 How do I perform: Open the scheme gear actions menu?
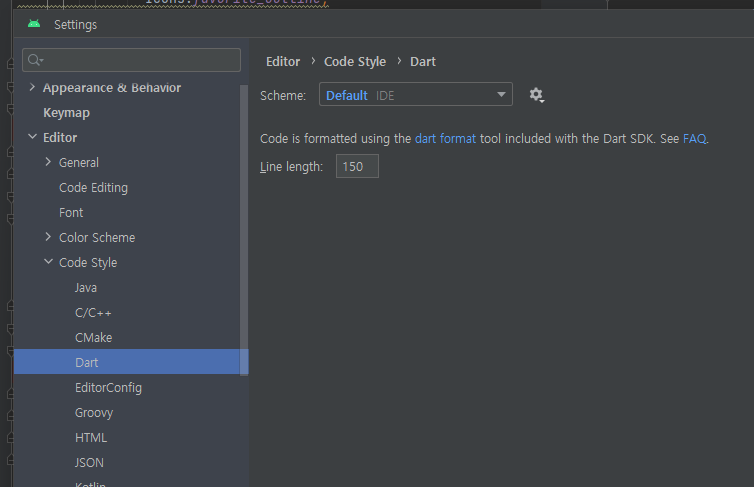tap(536, 95)
